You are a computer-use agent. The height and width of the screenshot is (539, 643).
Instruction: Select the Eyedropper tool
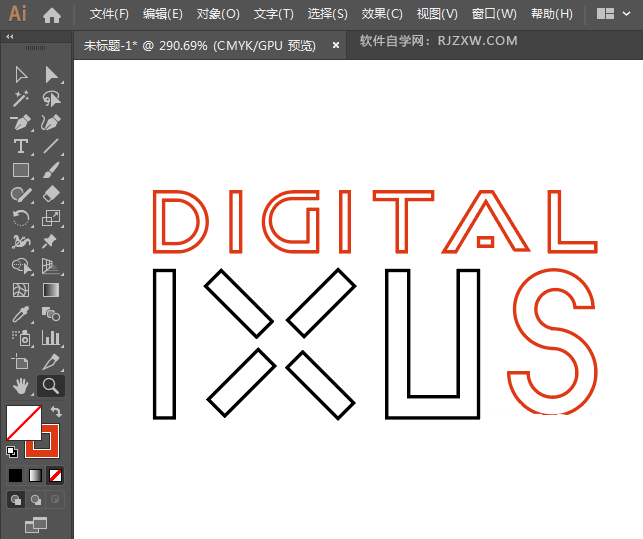pos(21,314)
